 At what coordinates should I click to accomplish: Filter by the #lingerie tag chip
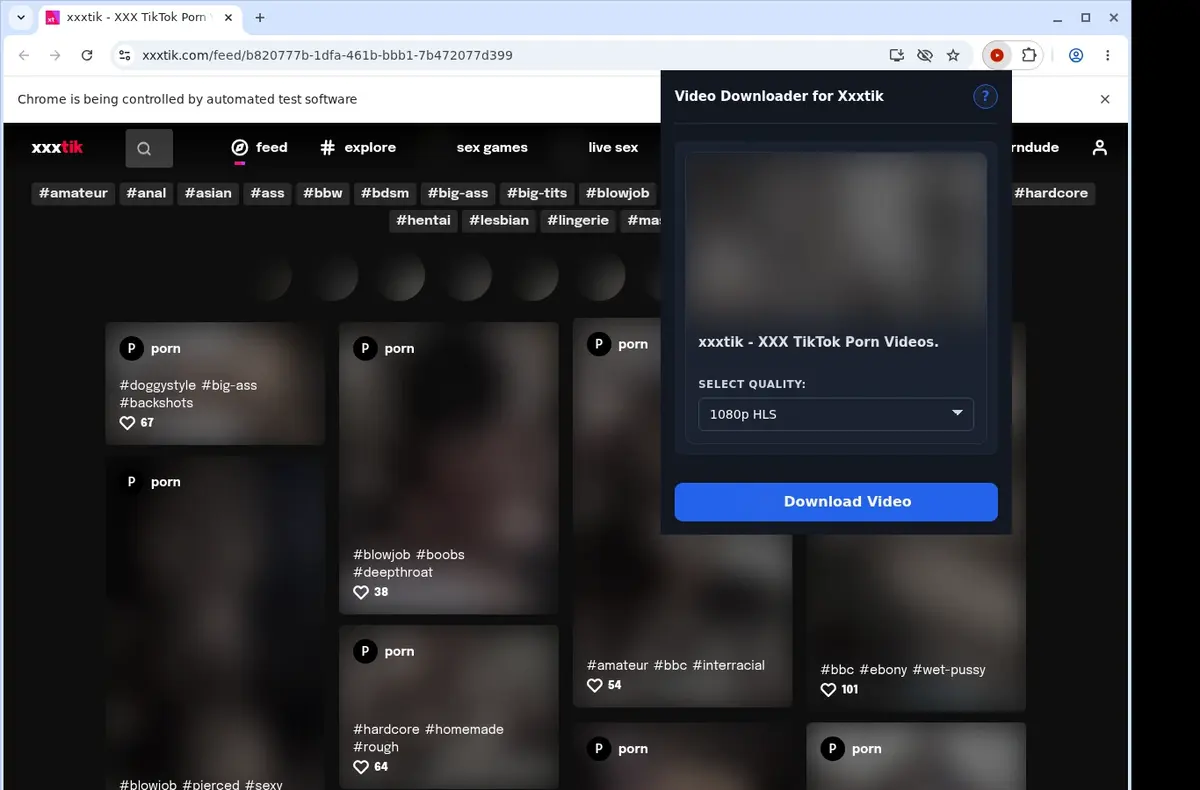(x=578, y=220)
